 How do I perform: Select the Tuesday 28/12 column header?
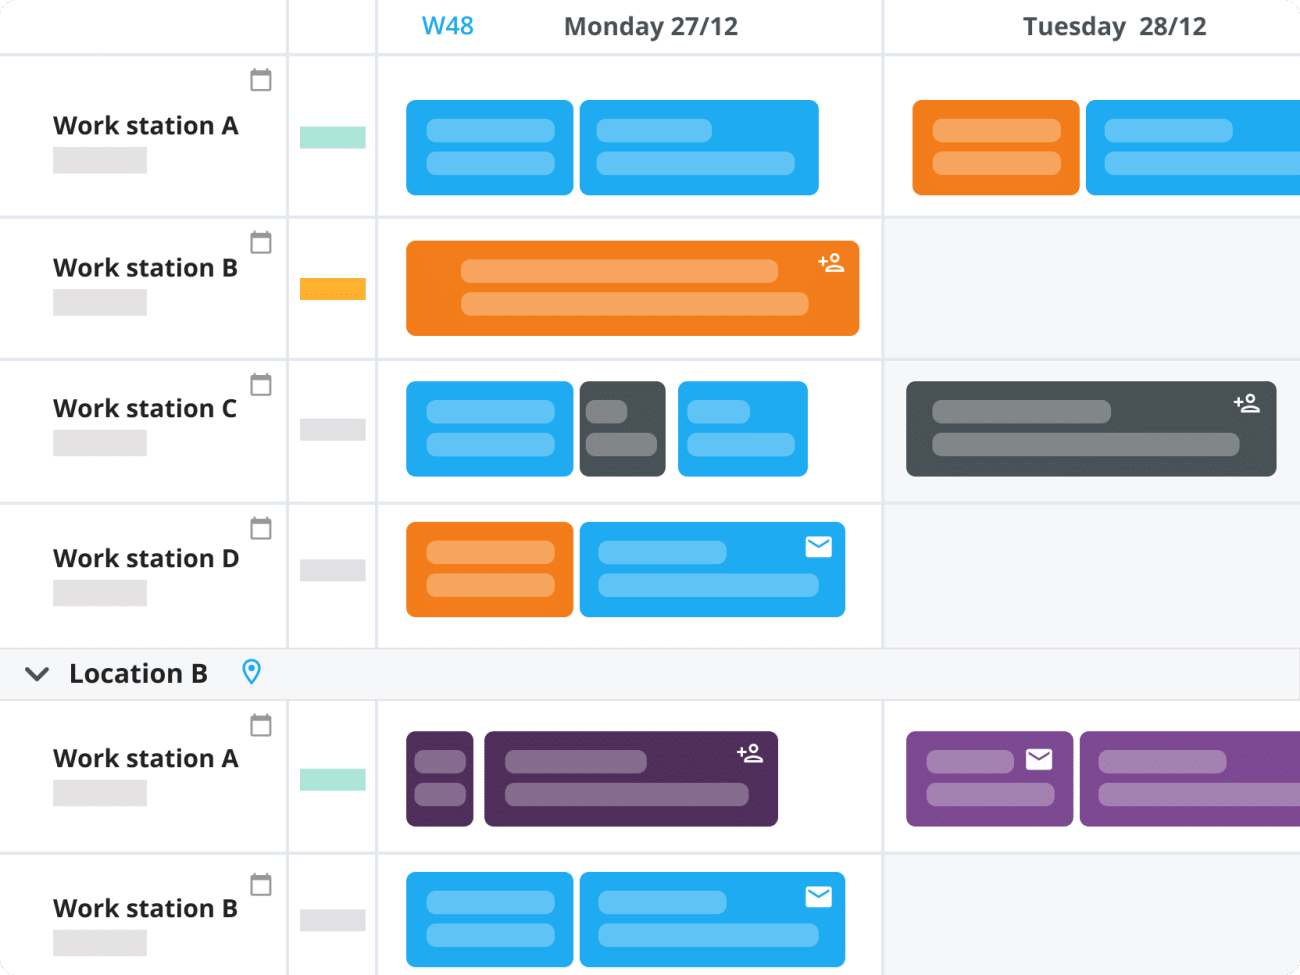[x=1114, y=27]
